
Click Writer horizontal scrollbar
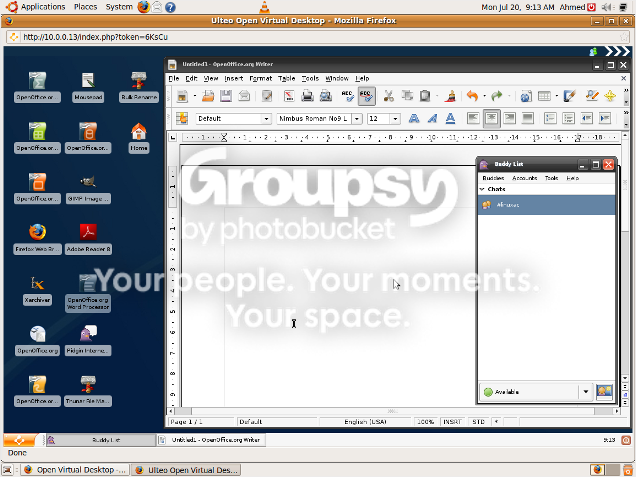tap(391, 411)
